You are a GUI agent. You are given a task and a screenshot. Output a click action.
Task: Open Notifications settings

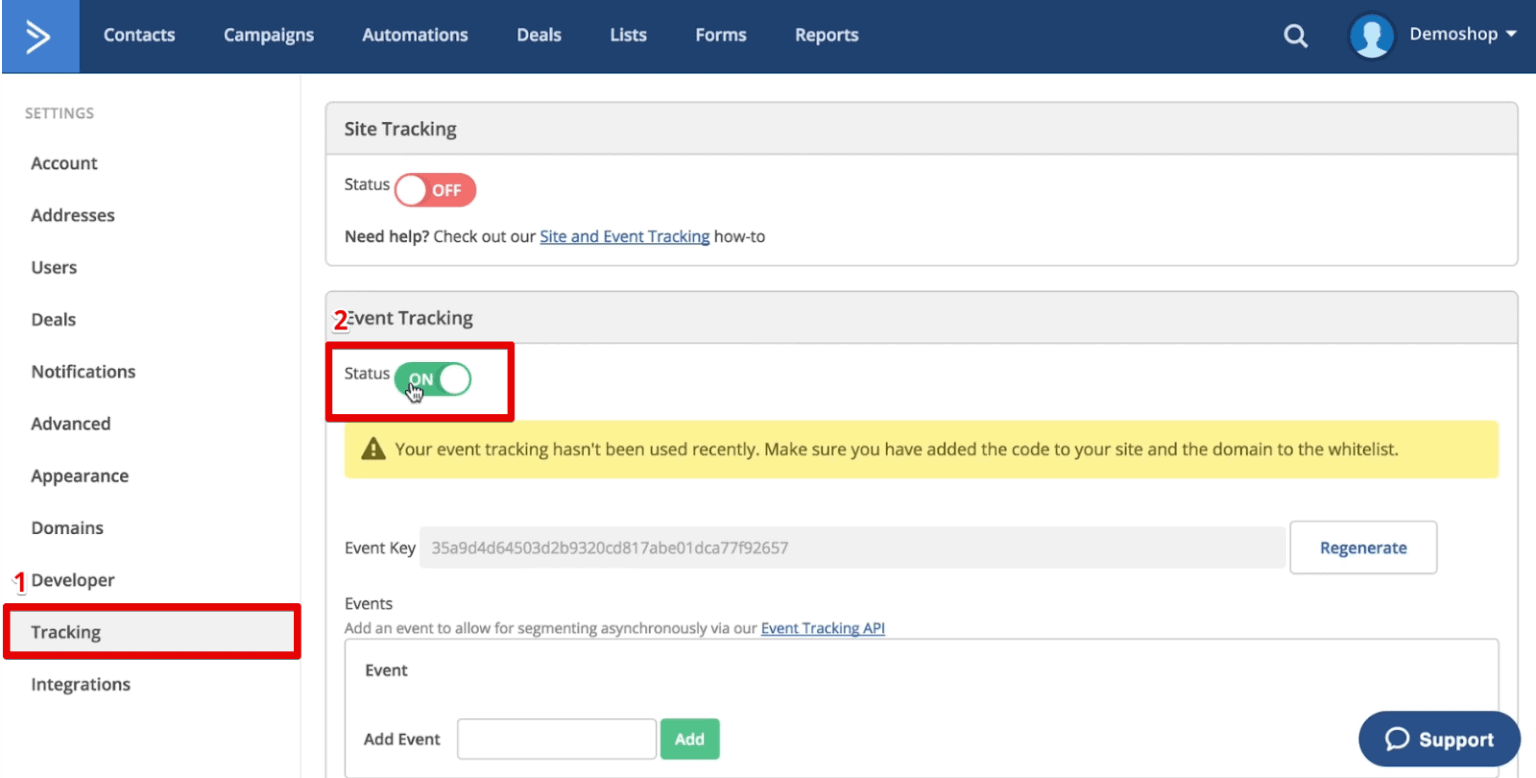pos(83,371)
